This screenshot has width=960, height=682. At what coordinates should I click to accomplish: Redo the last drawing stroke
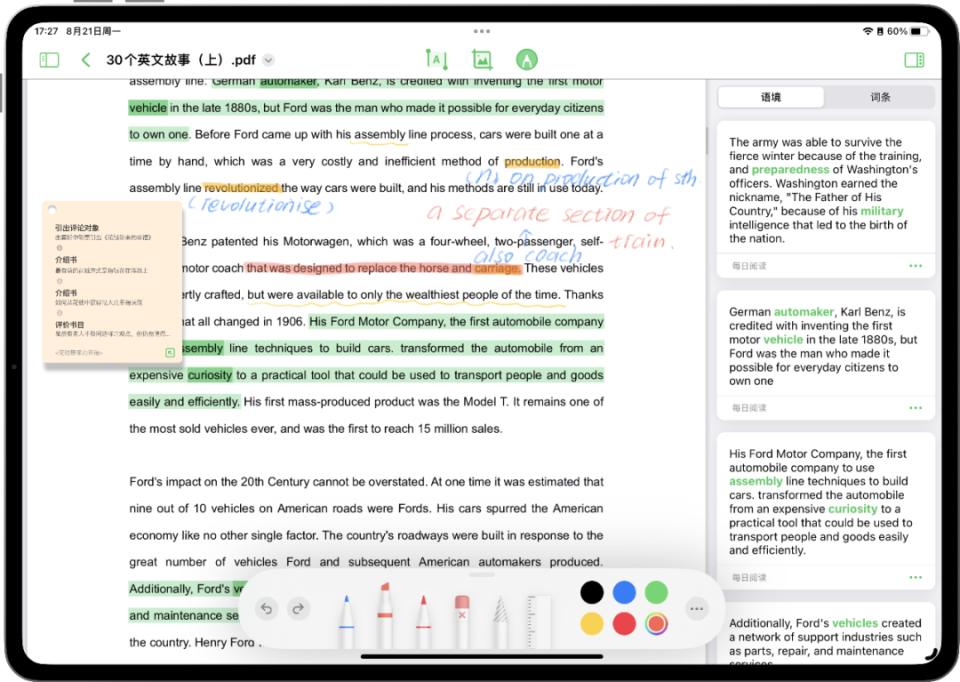coord(298,609)
